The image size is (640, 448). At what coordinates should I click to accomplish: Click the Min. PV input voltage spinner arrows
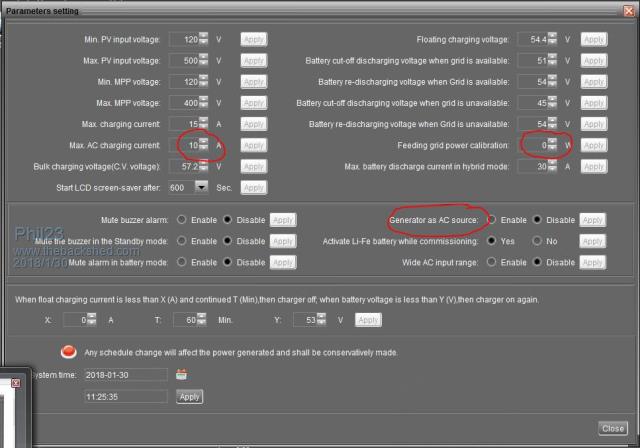pos(204,39)
